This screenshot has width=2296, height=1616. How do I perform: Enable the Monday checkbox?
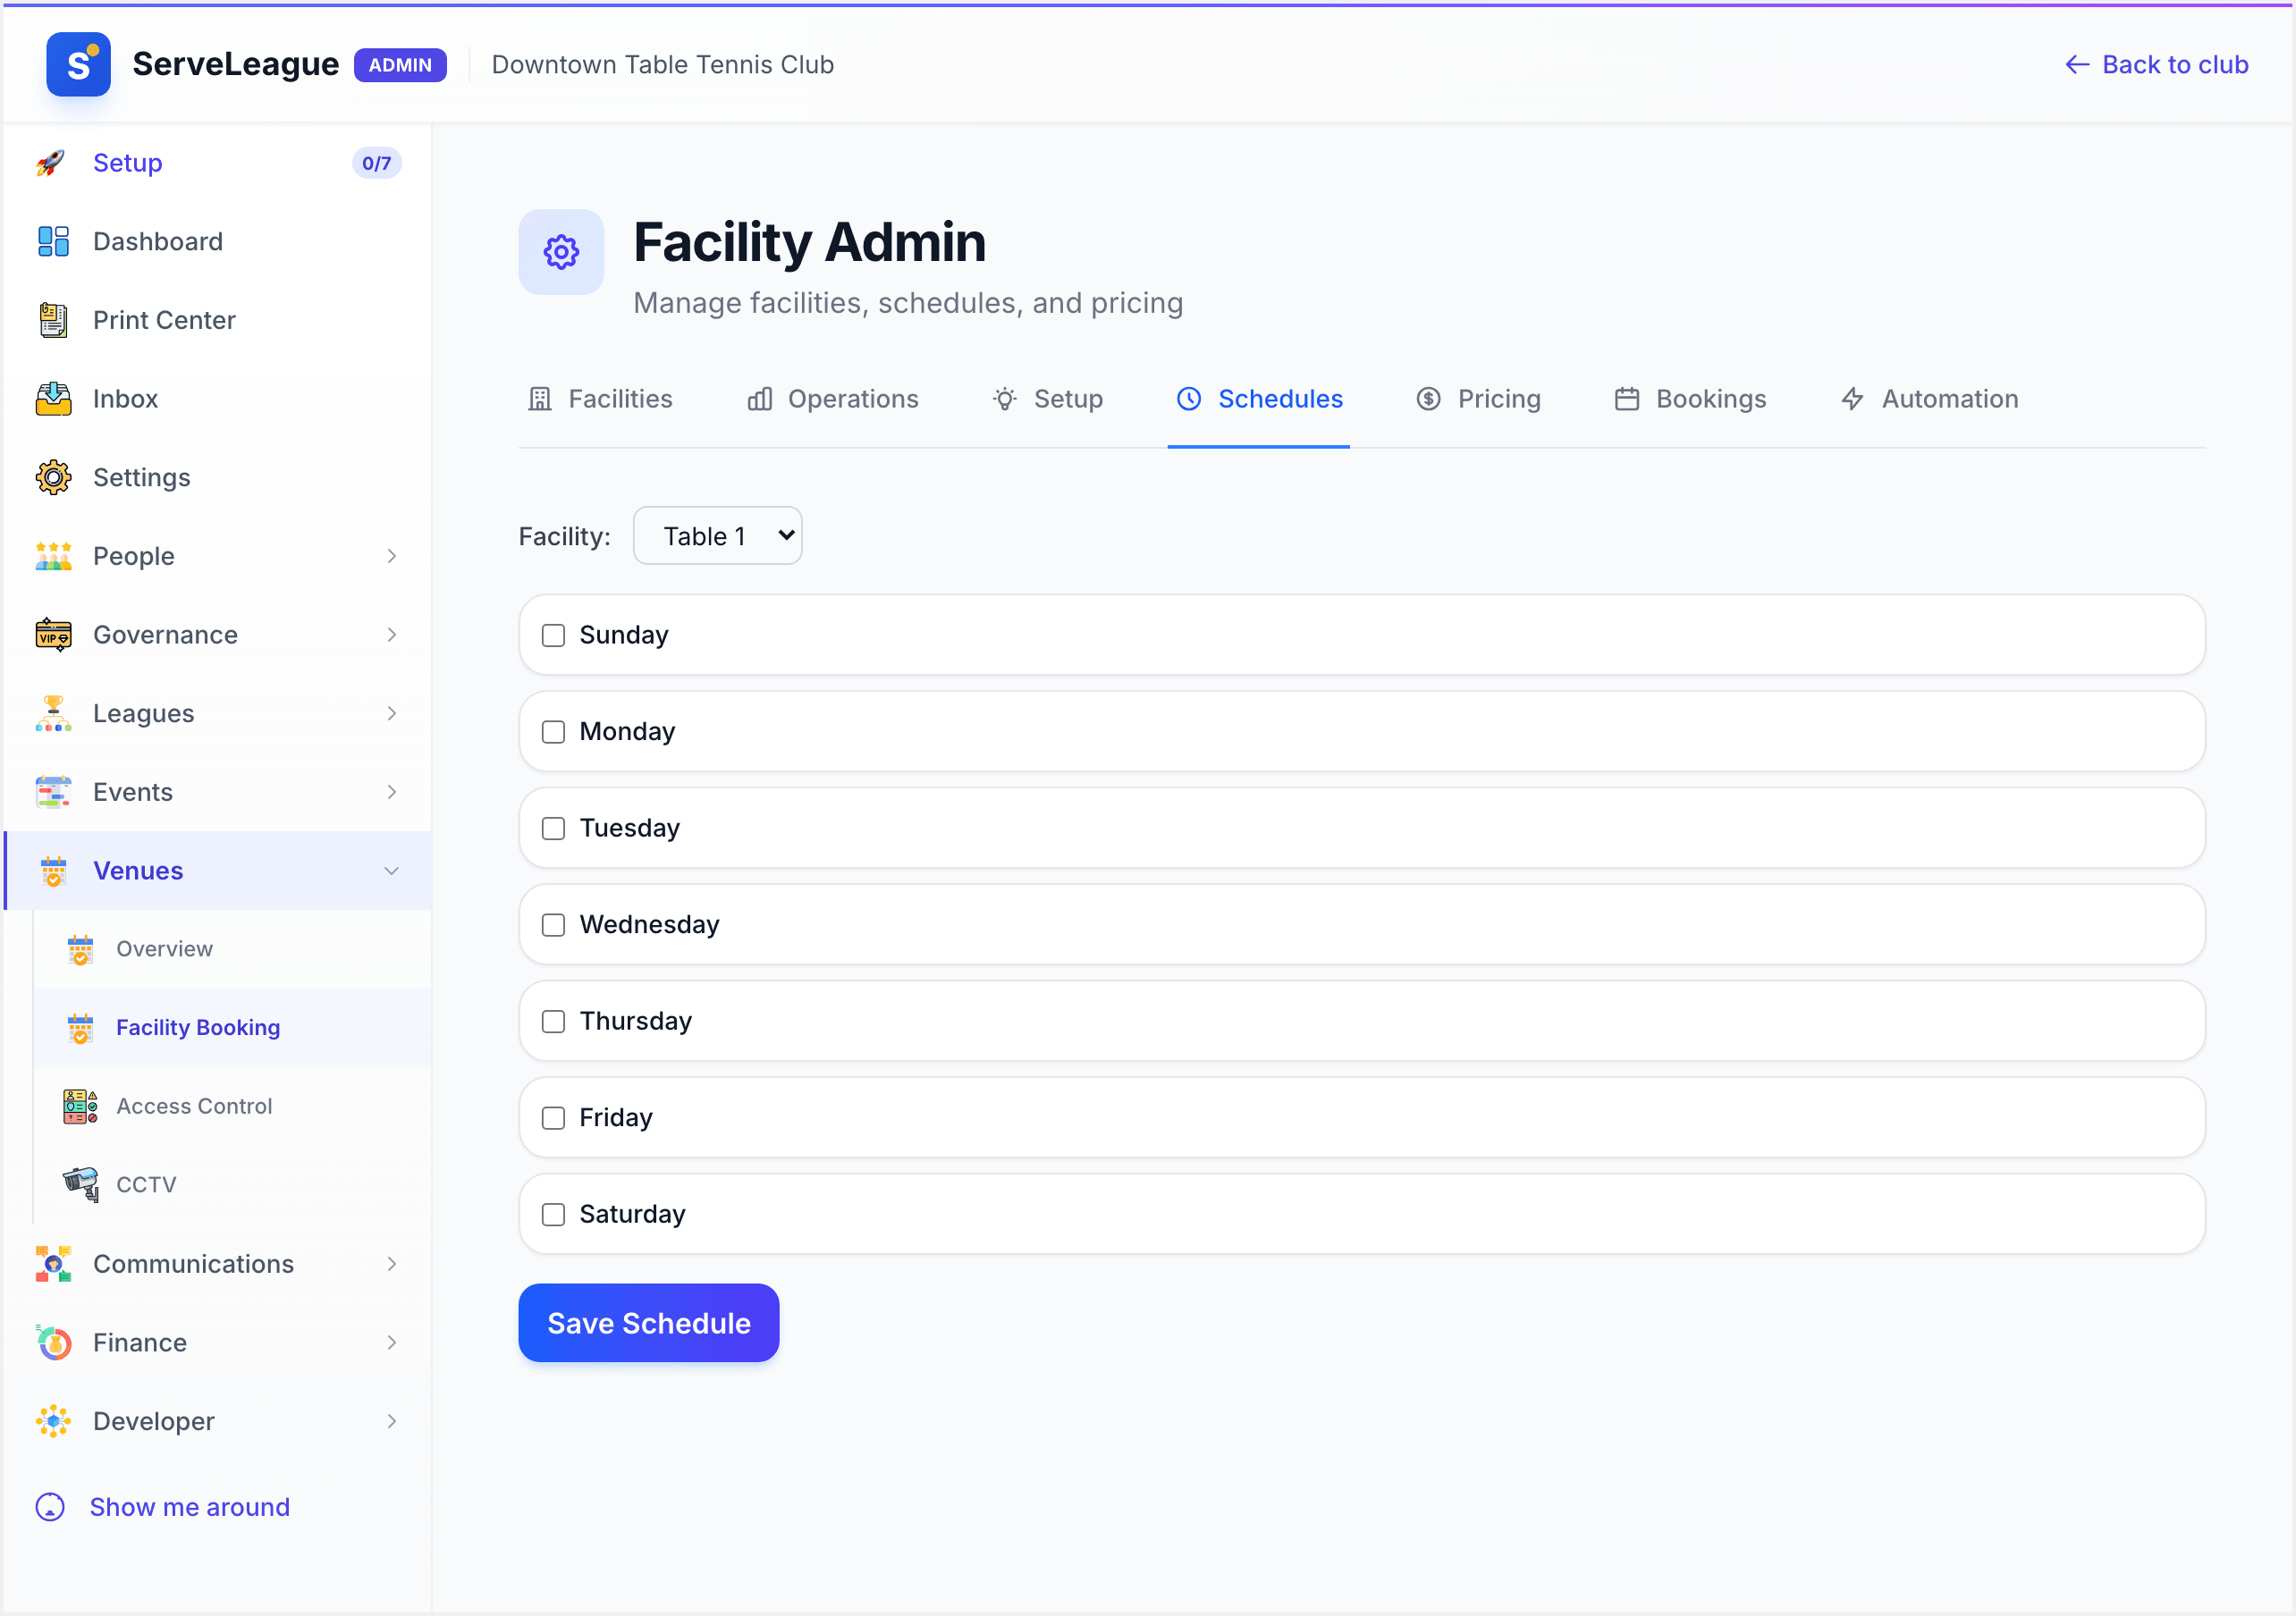click(x=553, y=732)
